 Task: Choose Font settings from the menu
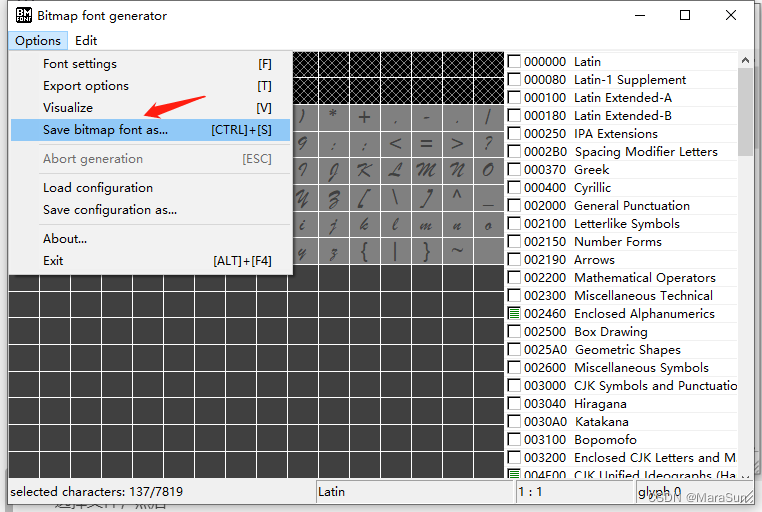click(150, 64)
